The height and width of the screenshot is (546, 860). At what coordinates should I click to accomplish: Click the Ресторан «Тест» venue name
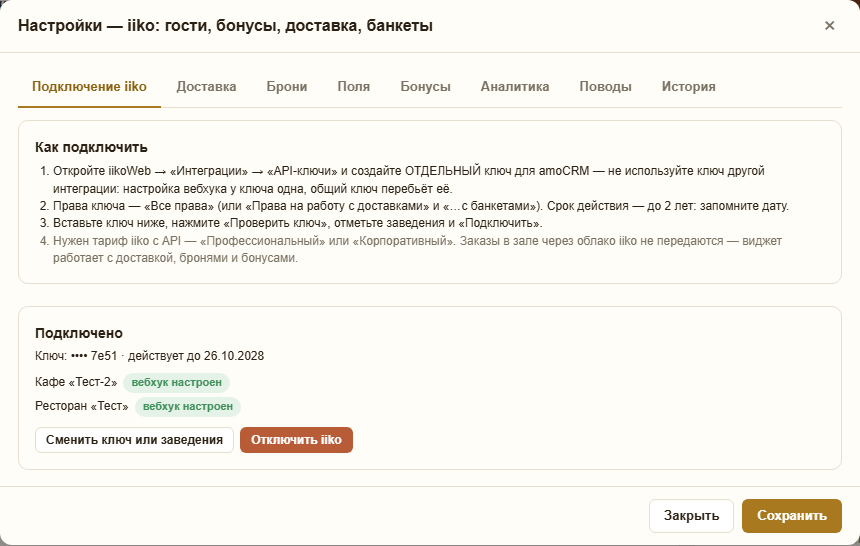(x=82, y=406)
